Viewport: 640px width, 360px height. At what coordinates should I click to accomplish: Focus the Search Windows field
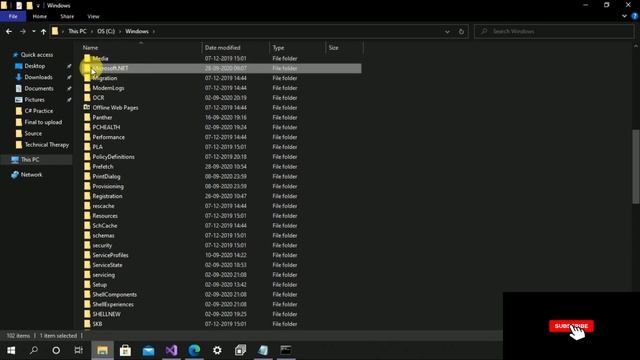(x=554, y=31)
